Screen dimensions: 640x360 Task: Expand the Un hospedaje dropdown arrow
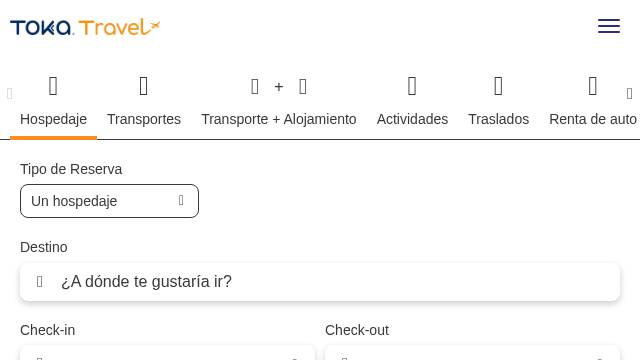(181, 200)
